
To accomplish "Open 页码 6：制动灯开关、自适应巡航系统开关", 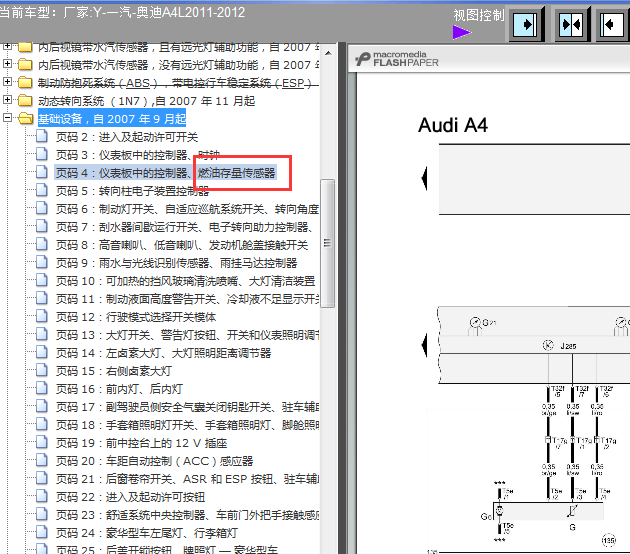I will click(x=187, y=209).
